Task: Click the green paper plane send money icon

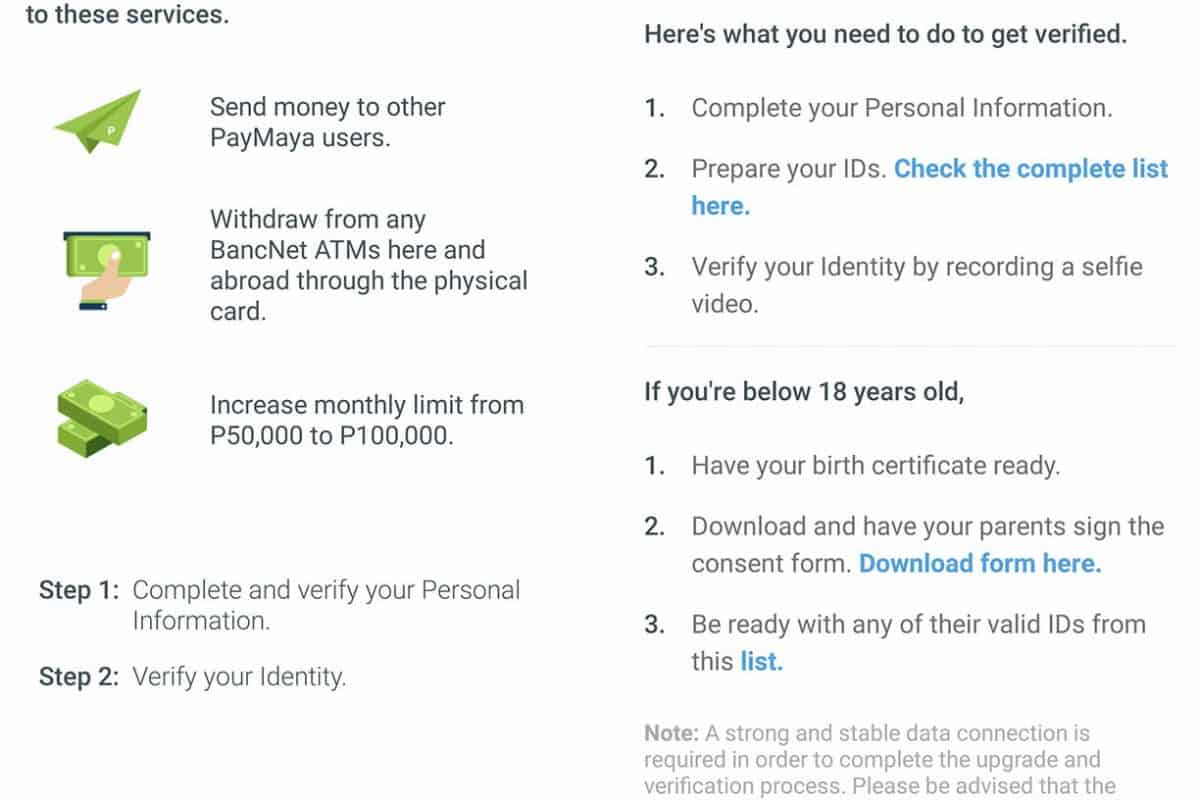Action: [x=97, y=122]
